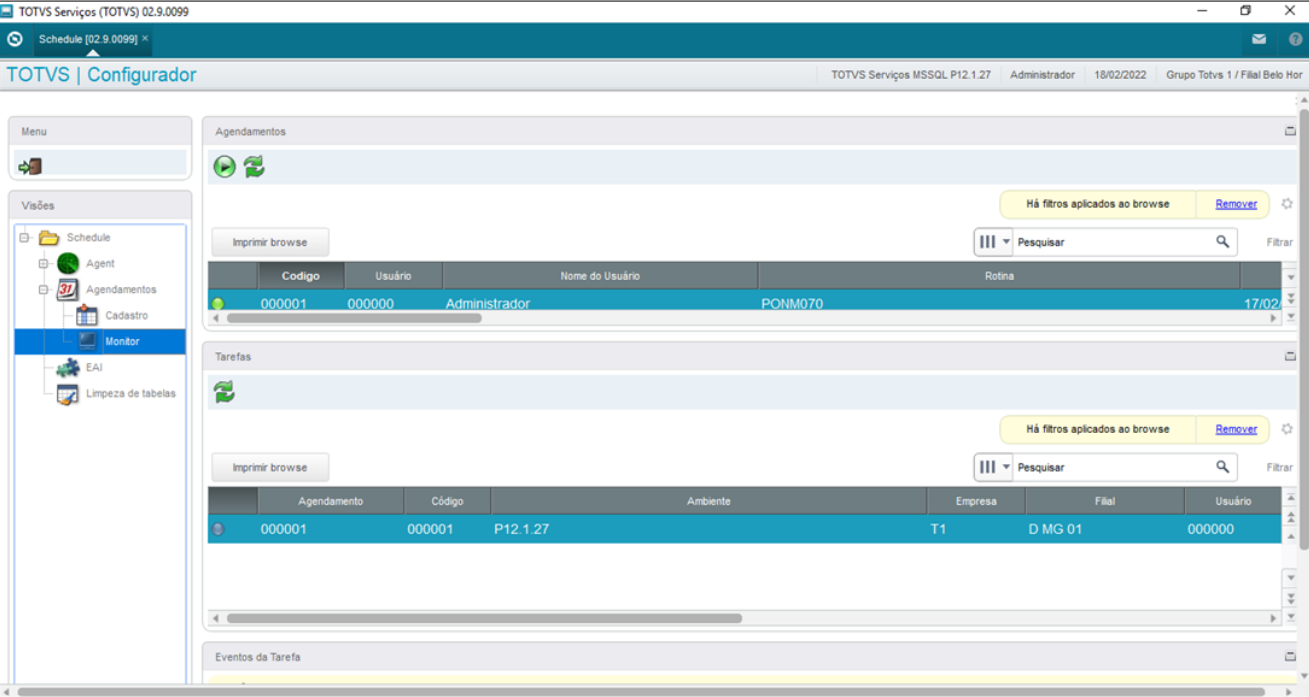
Task: Click search magnifier in Tarefas Pesquisar field
Action: pyautogui.click(x=1222, y=467)
